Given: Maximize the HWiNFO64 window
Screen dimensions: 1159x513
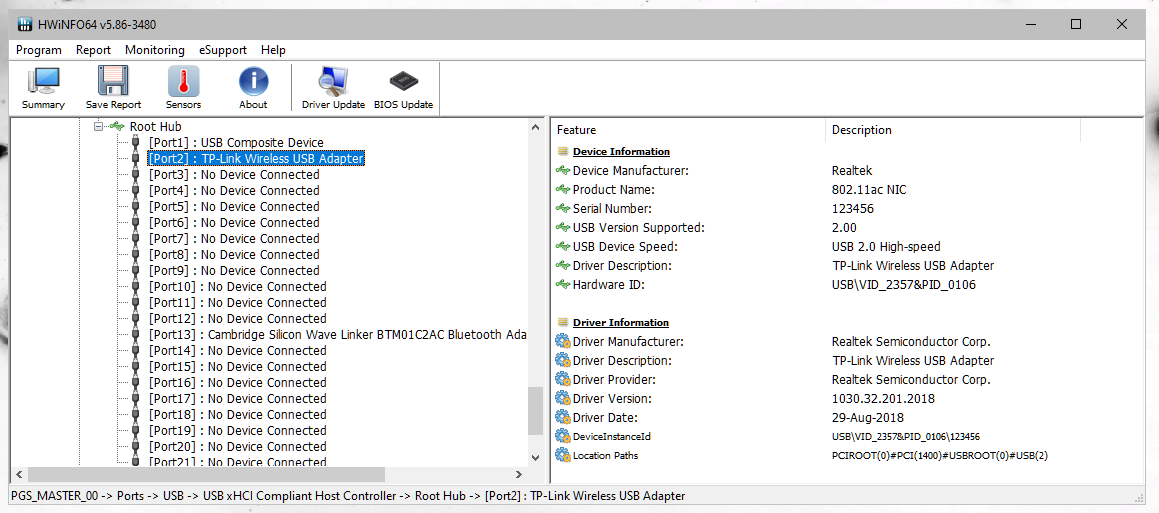Looking at the screenshot, I should [x=1076, y=24].
